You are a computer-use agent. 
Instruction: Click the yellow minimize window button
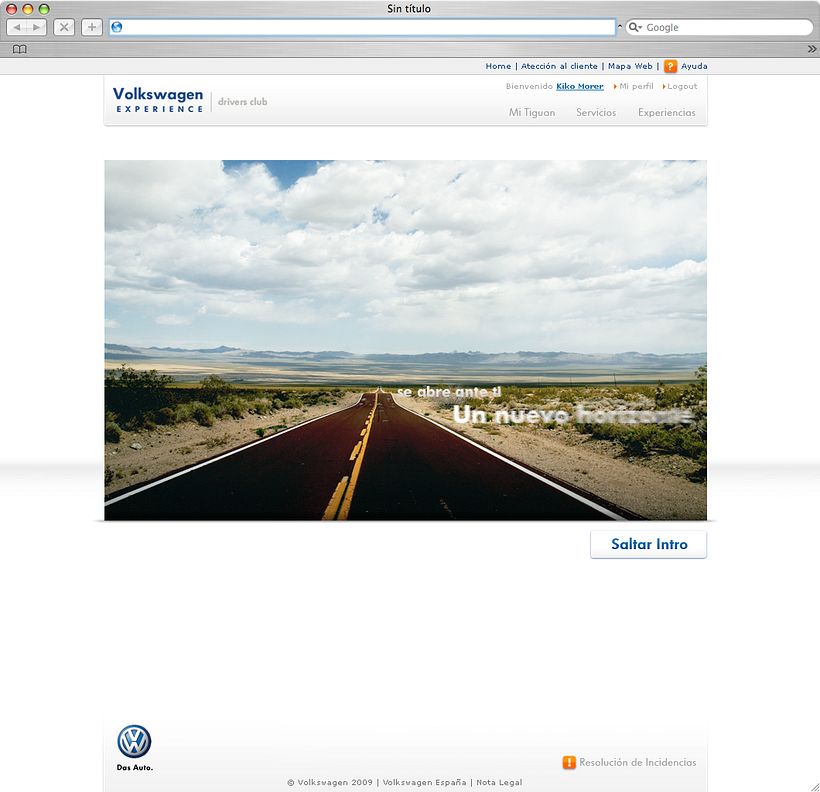(x=28, y=9)
